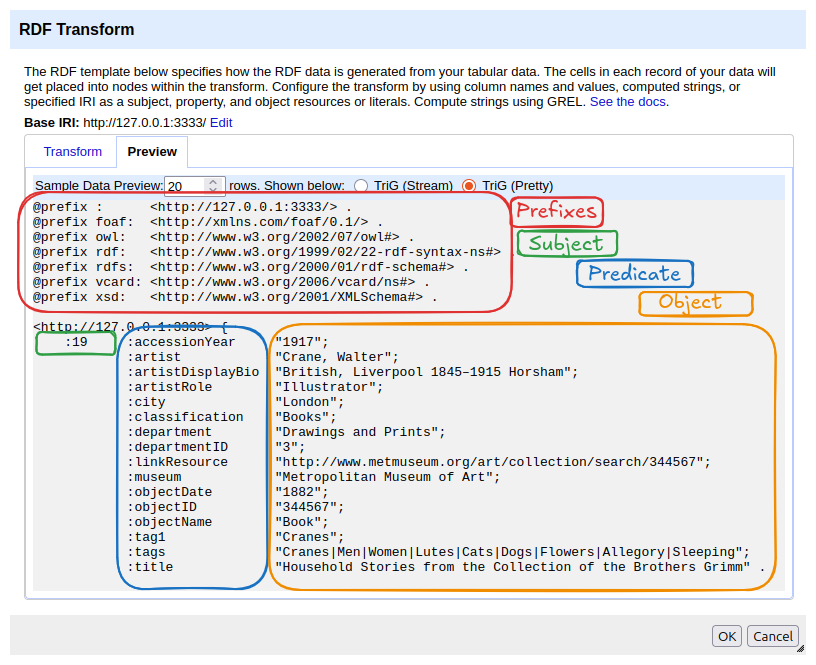Click the '"Metropolitan Museum of Art";' value

[388, 477]
